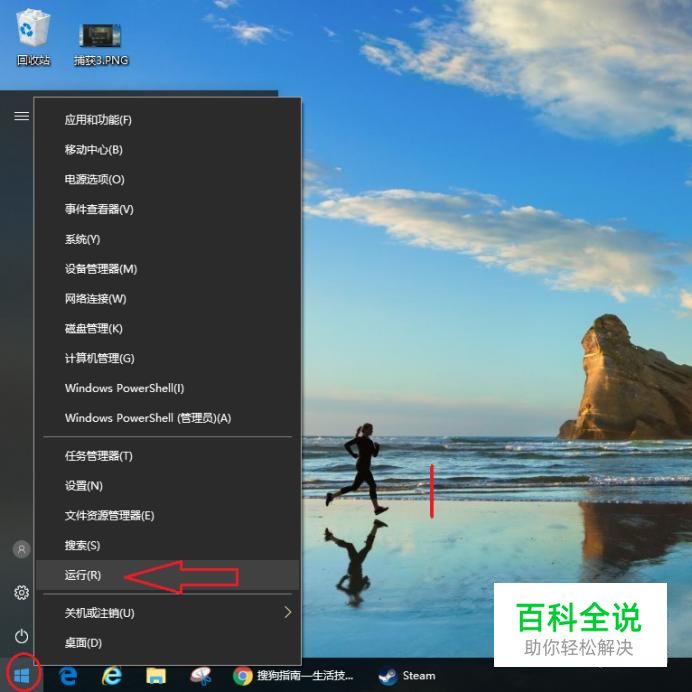692x692 pixels.
Task: Select 移动中心(B) menu entry
Action: click(168, 150)
